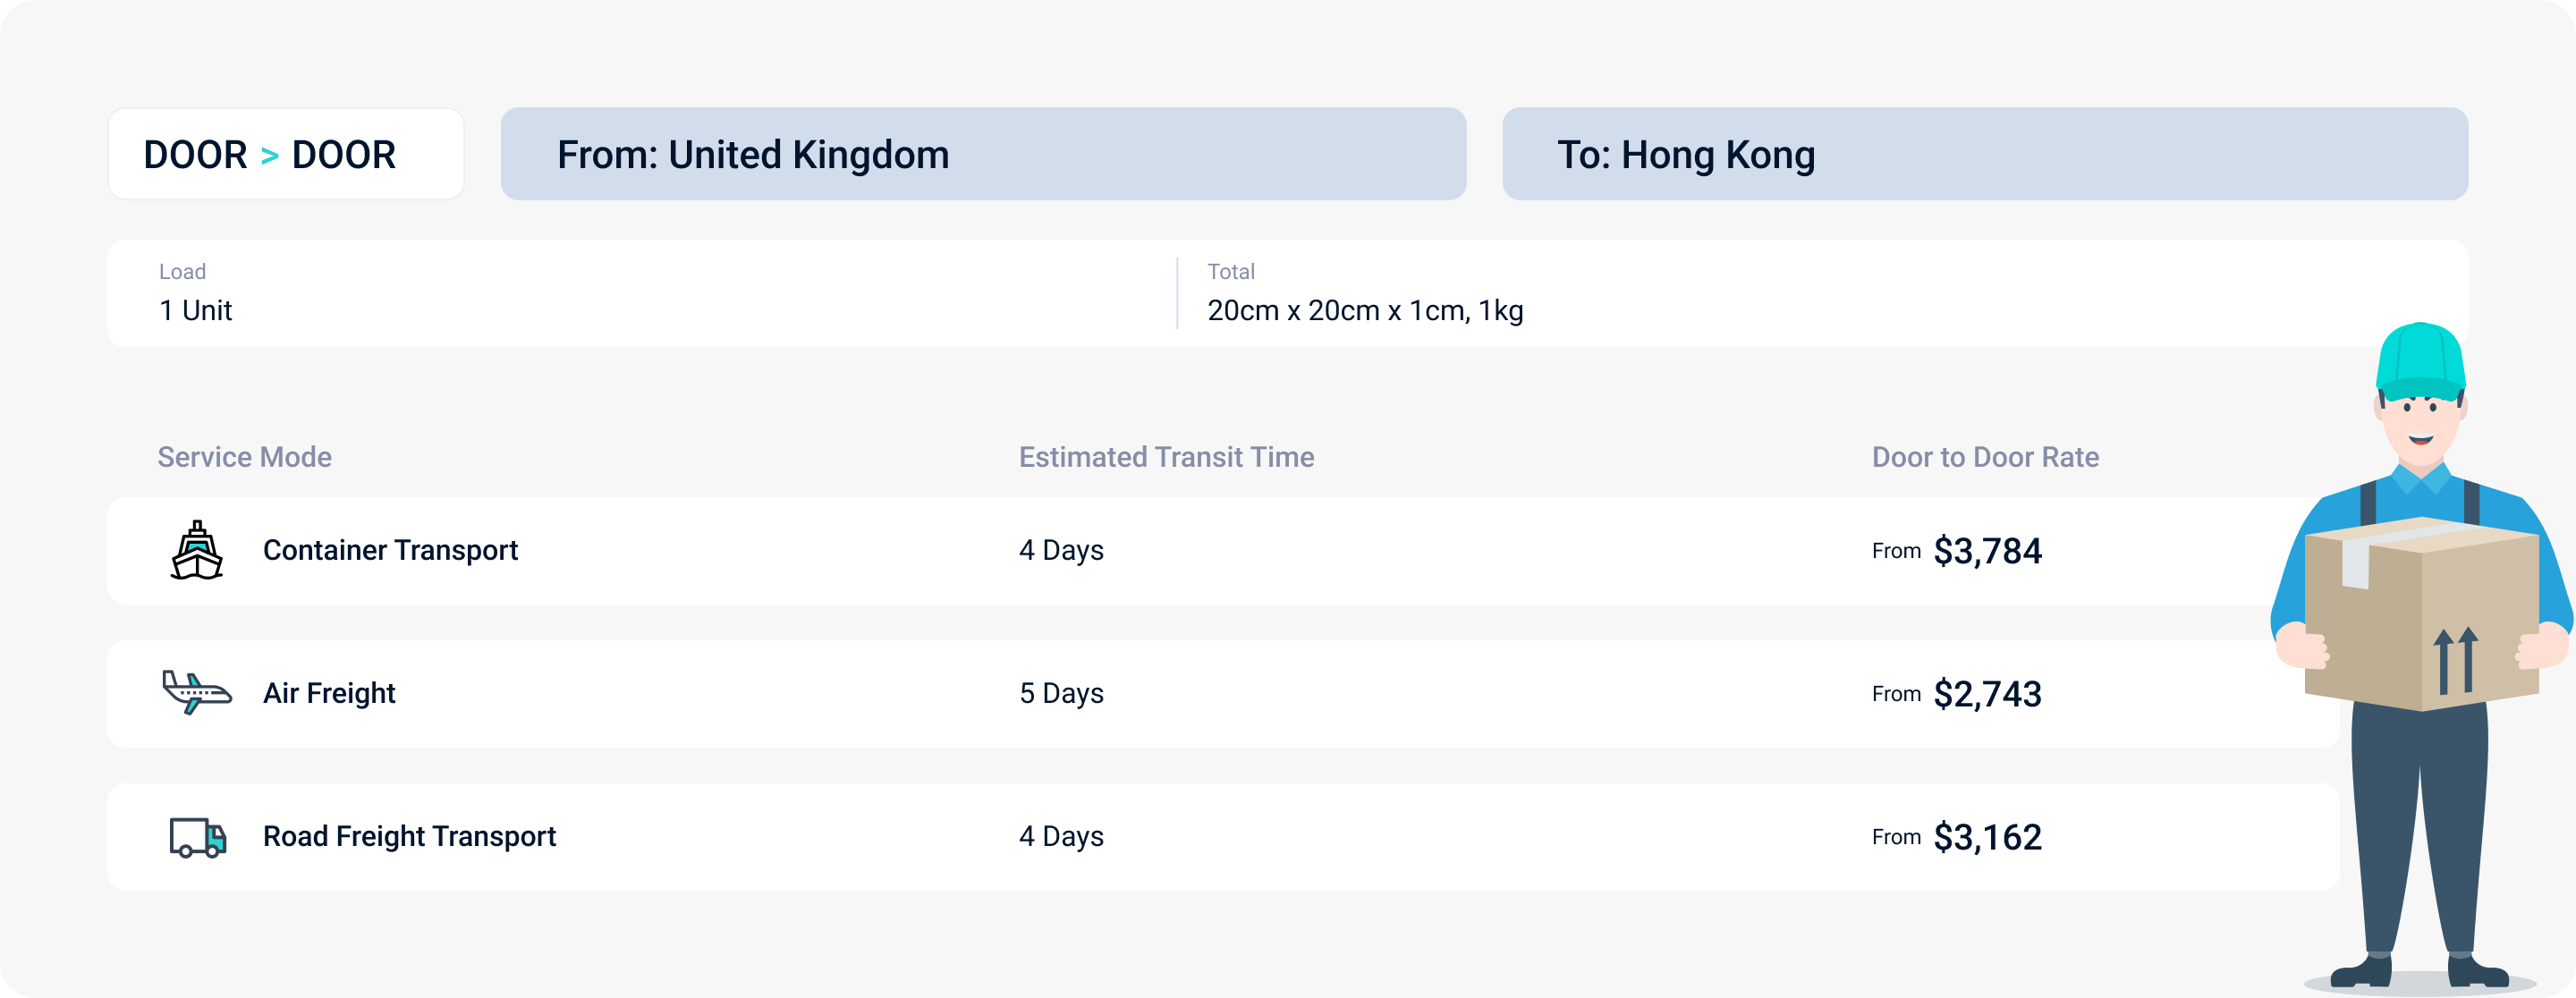Click the Road Freight truck icon
Screen dimensions: 2576x998
[197, 837]
